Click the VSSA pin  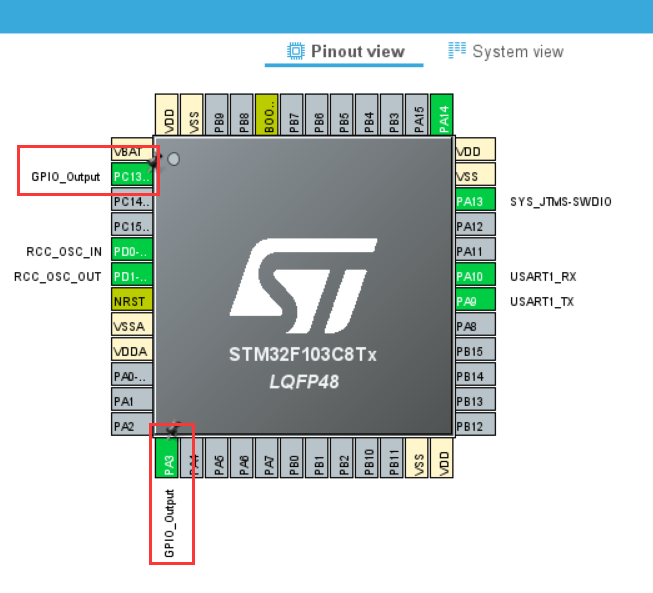(132, 326)
